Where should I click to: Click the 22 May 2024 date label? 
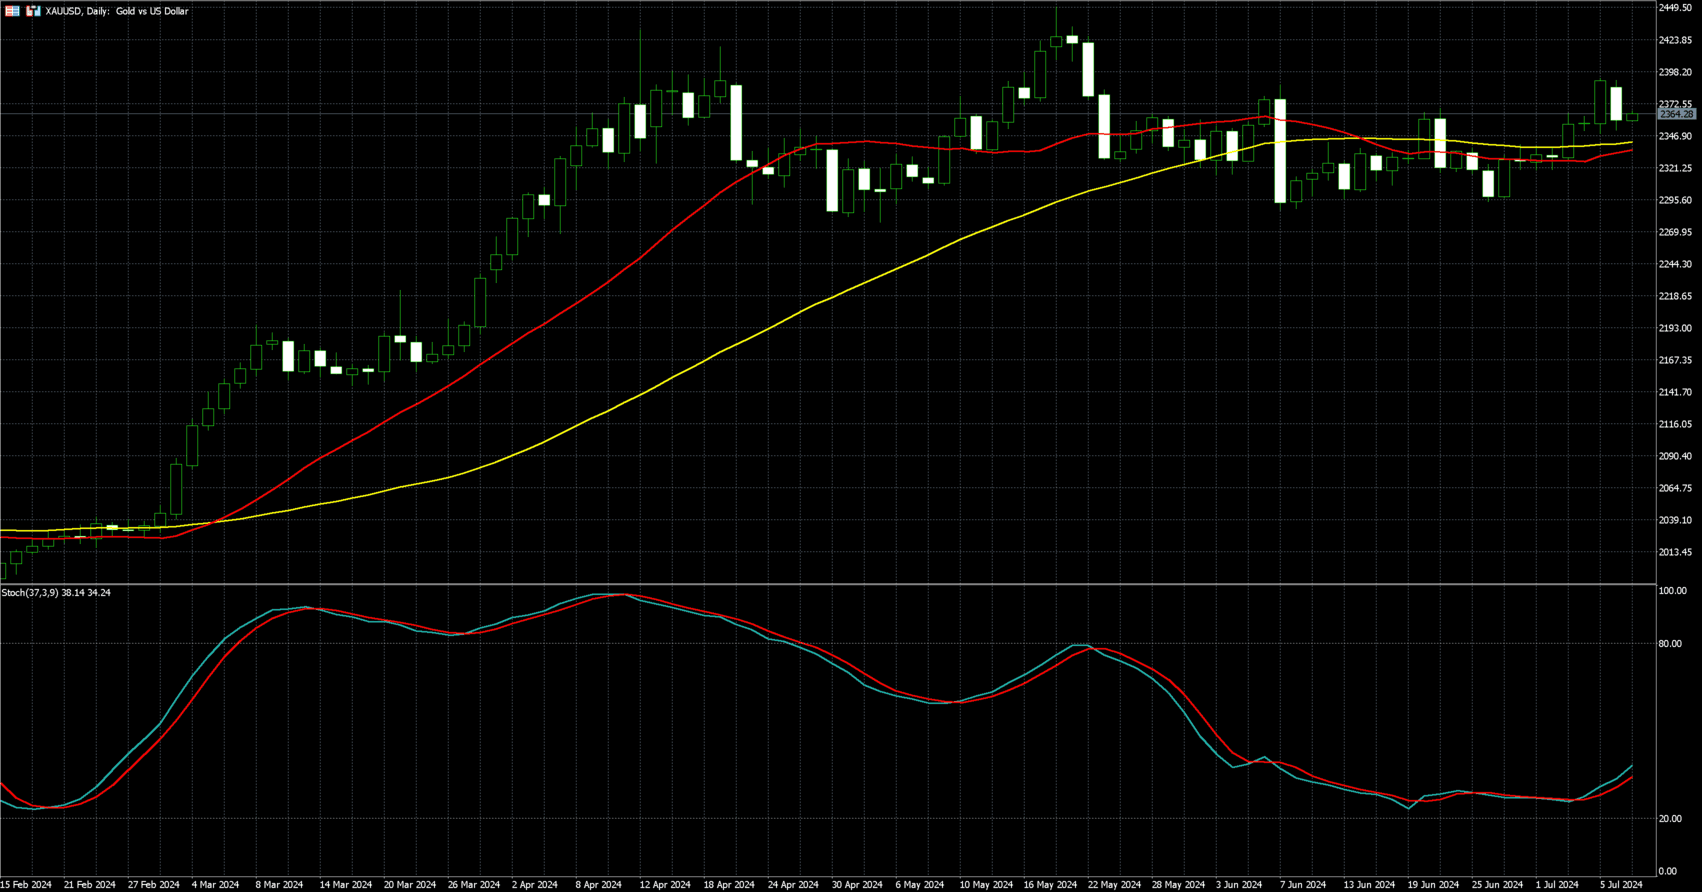coord(1114,885)
